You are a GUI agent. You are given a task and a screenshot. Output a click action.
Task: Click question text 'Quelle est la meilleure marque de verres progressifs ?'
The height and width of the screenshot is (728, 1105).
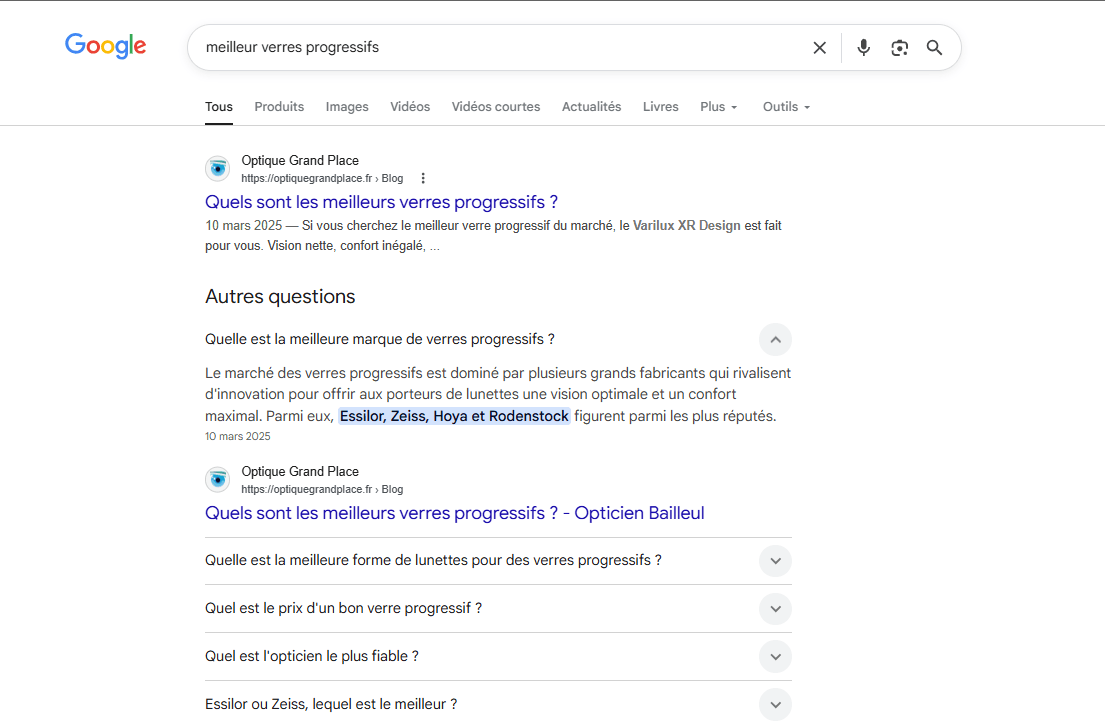pyautogui.click(x=380, y=339)
